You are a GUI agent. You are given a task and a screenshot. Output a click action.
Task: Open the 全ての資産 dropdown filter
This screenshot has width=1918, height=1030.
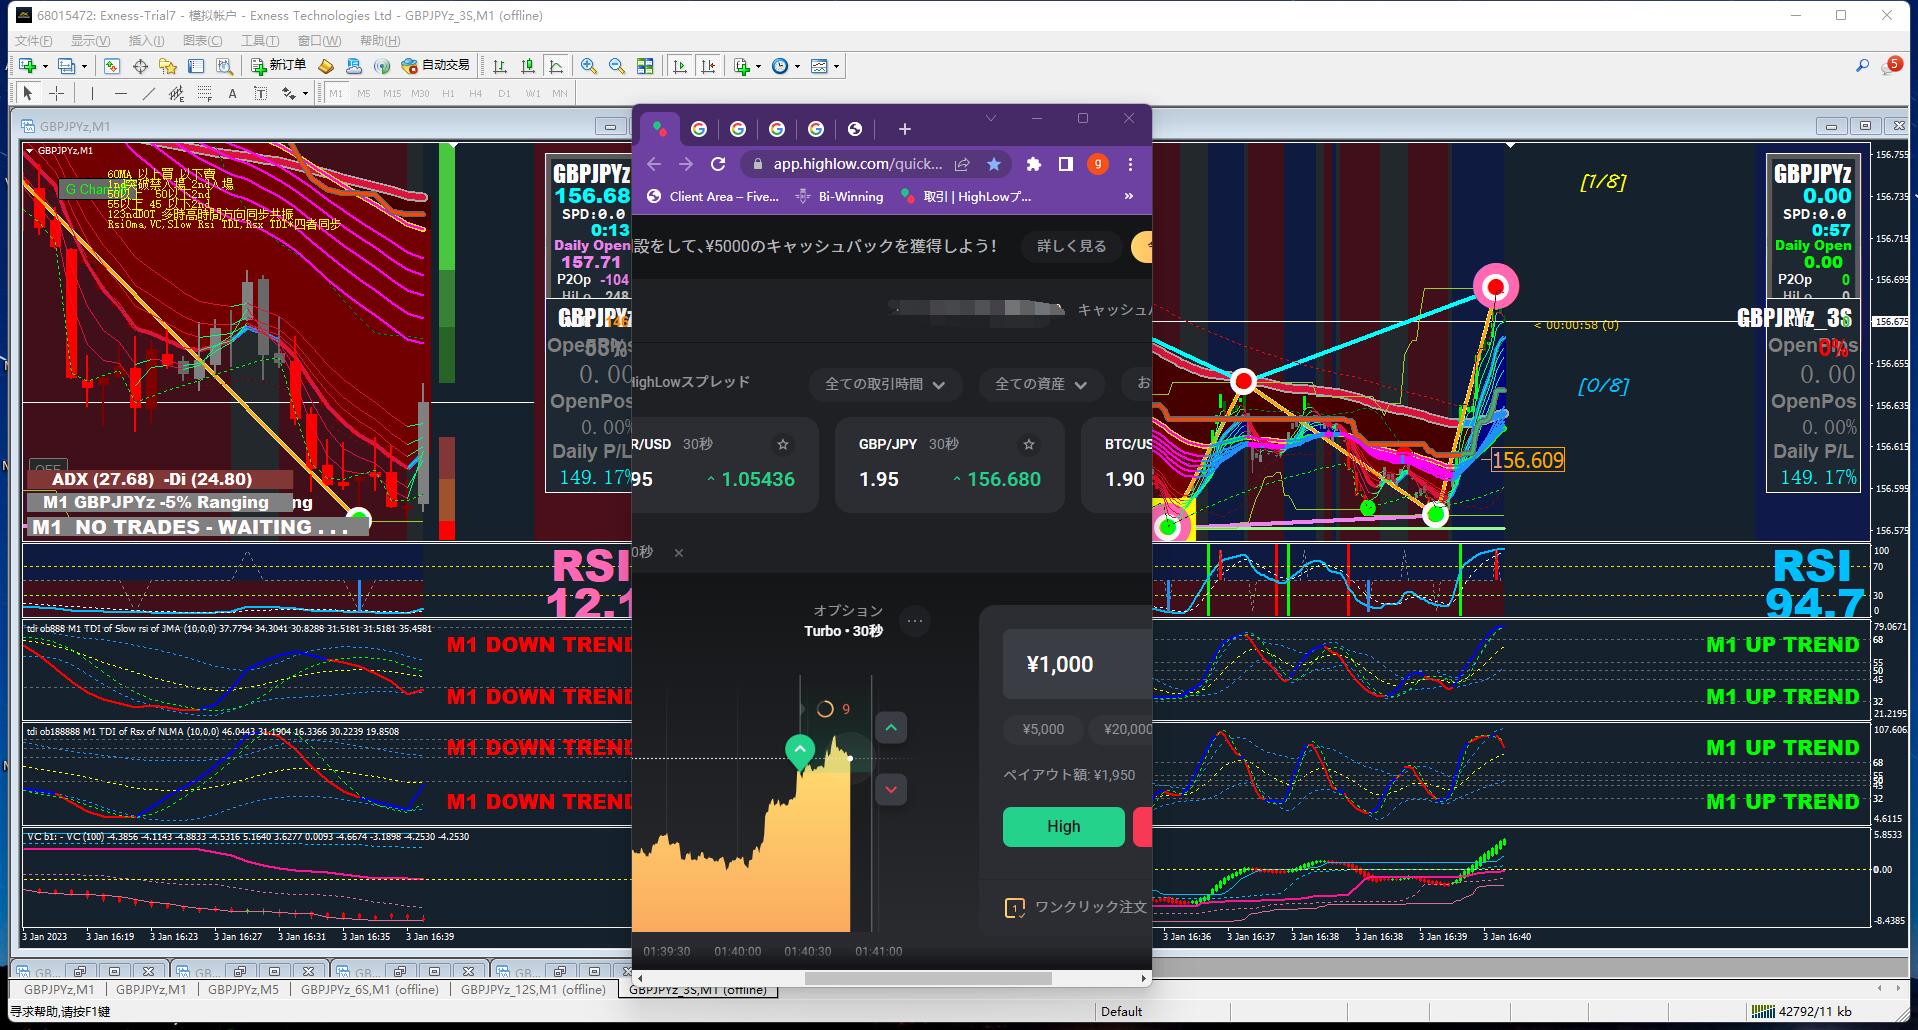tap(1040, 384)
